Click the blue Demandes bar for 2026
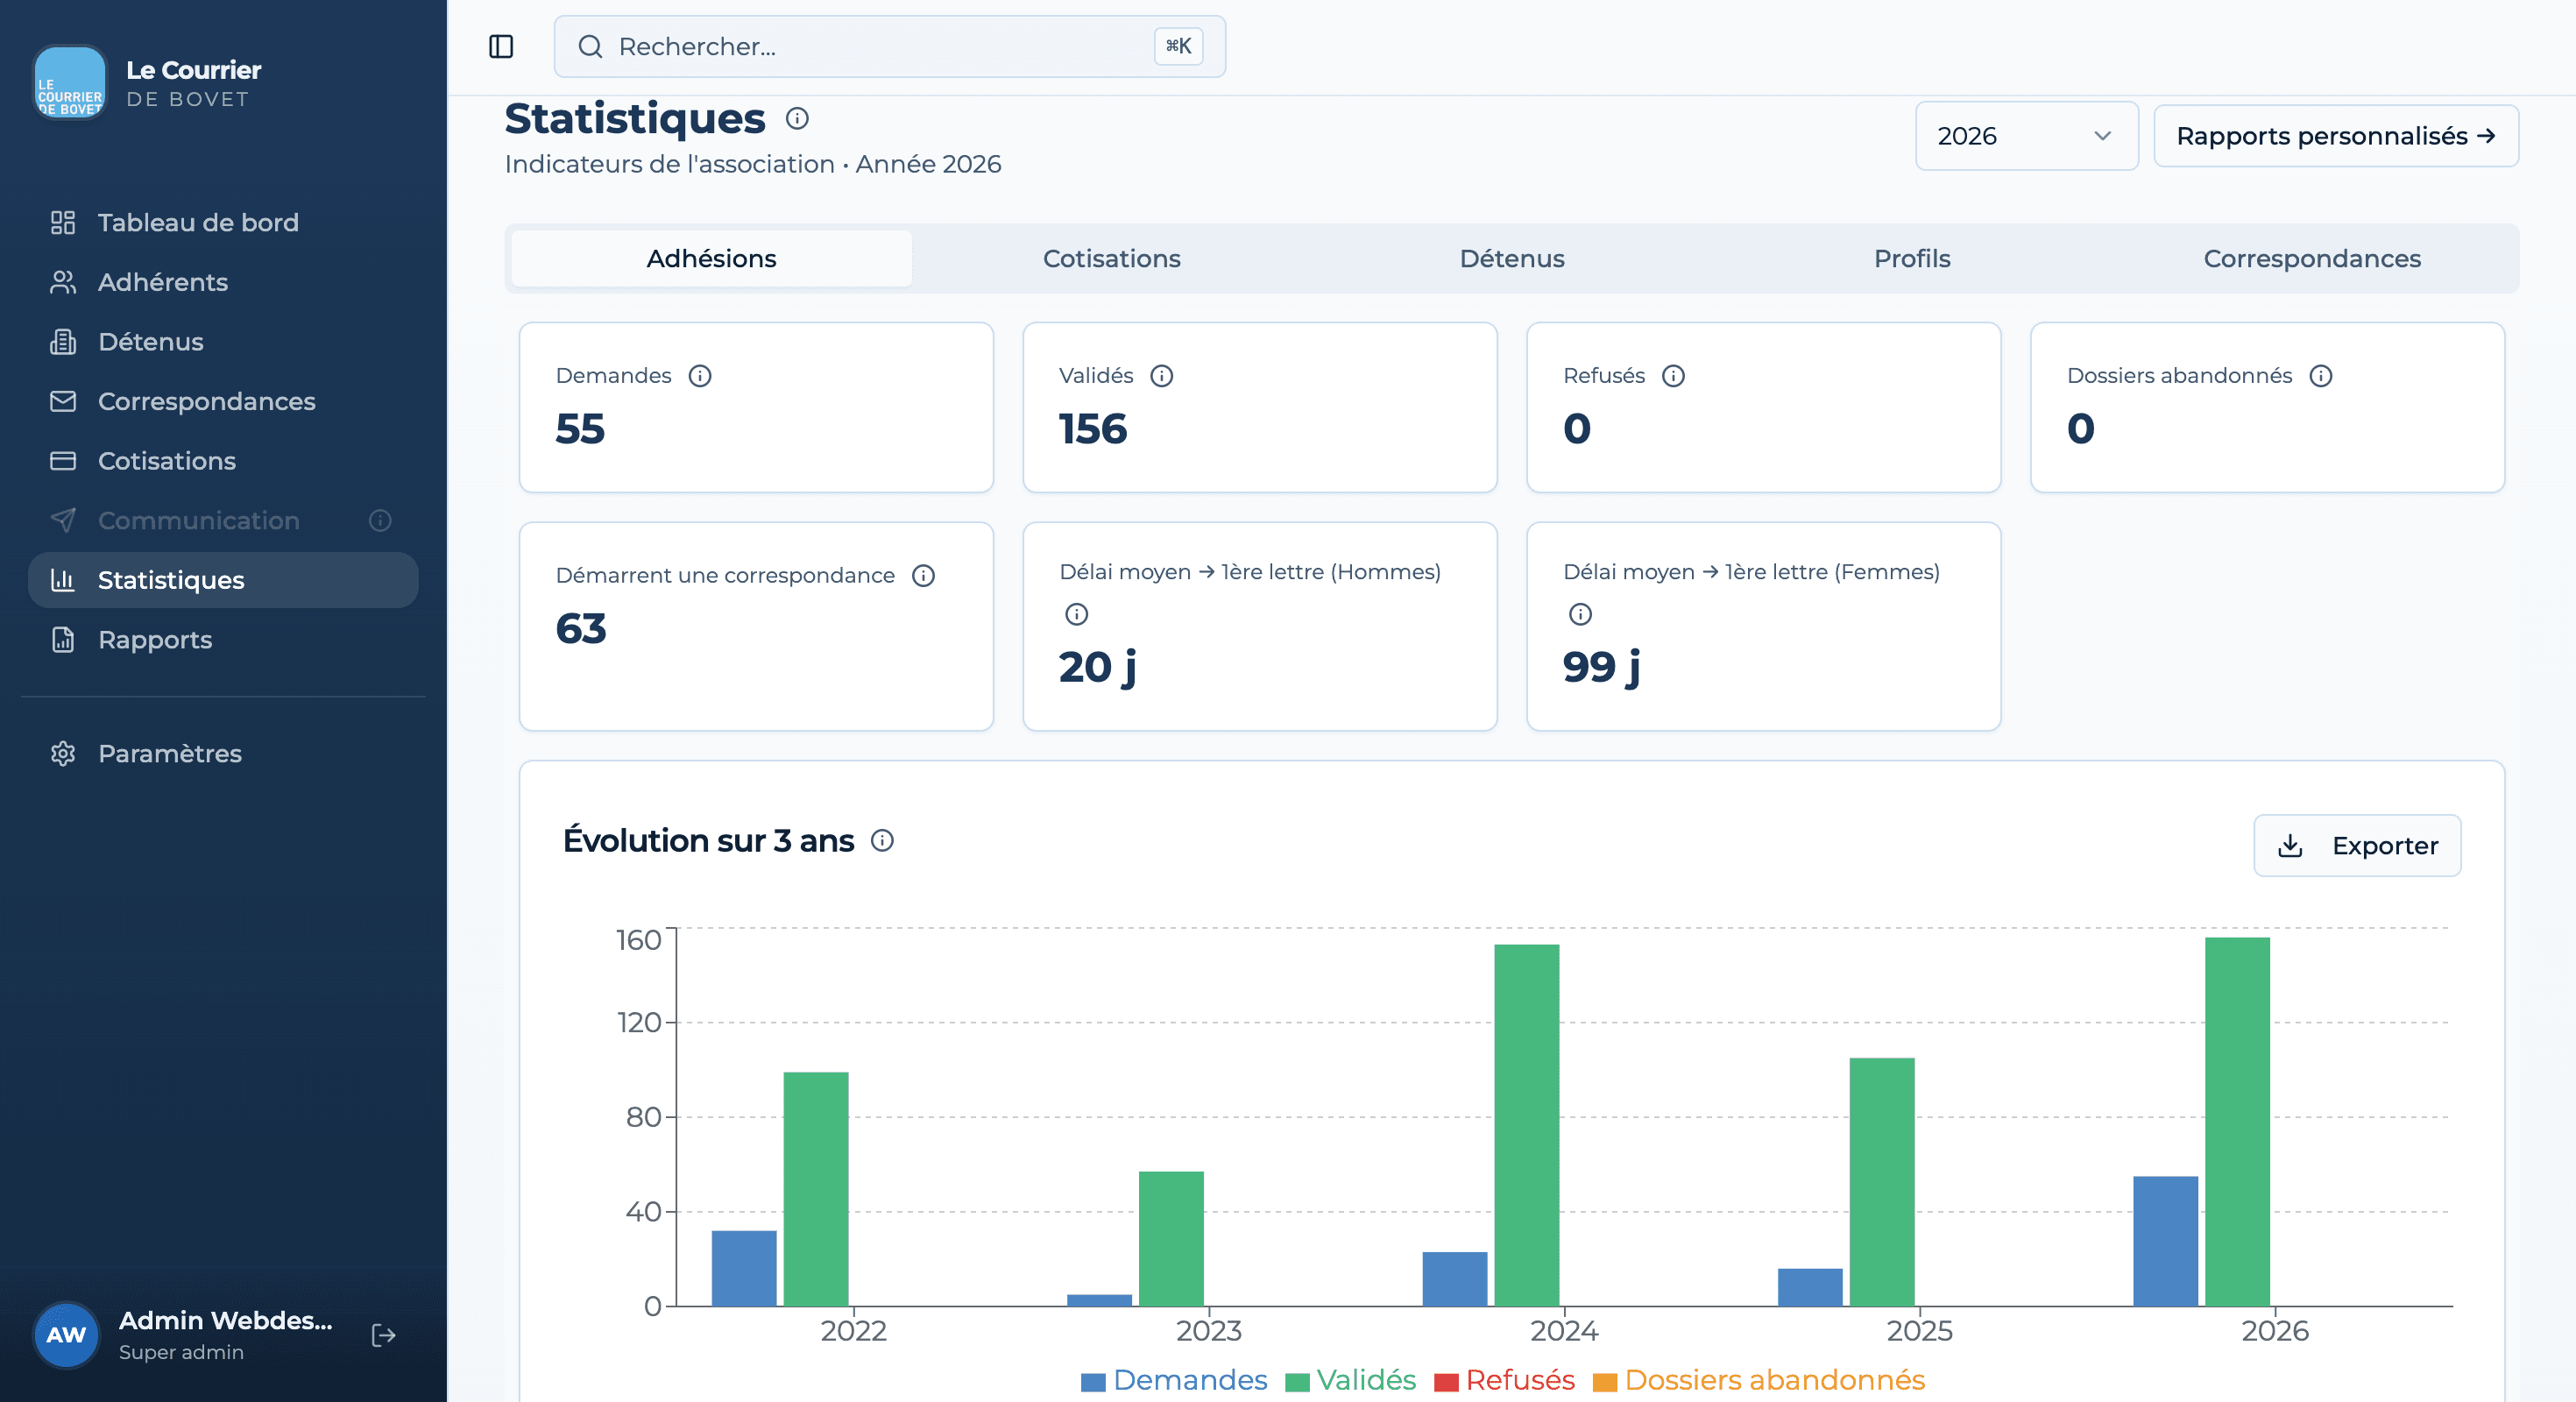Screen dimensions: 2576x1402 [2165, 1241]
